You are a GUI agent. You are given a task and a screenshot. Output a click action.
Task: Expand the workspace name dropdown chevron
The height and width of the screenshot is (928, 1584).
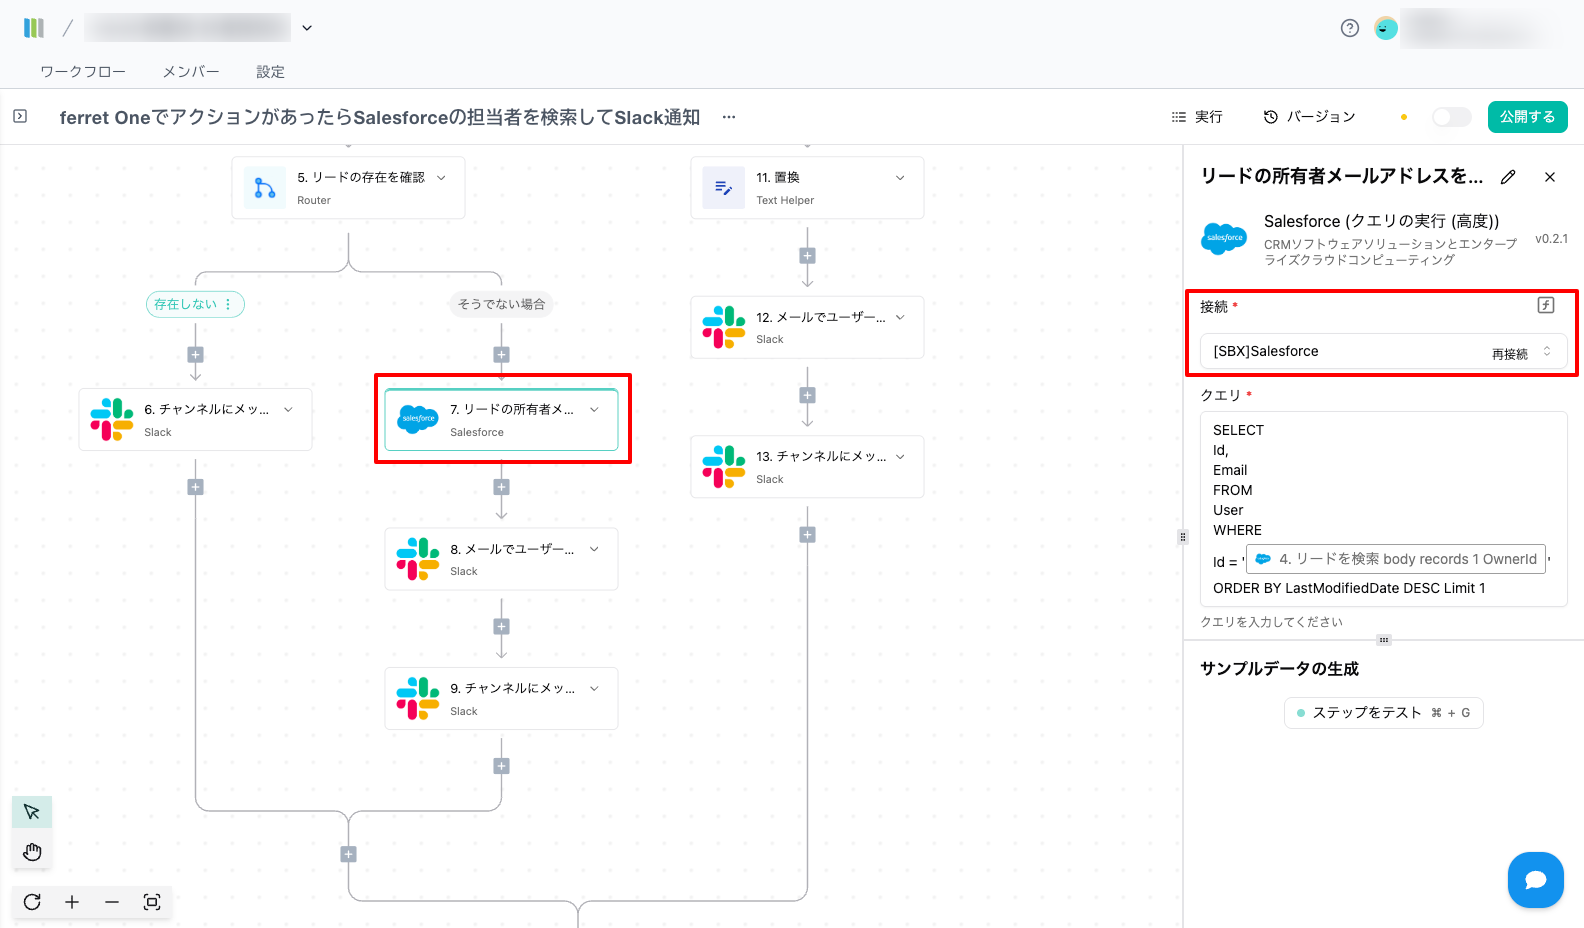coord(307,28)
